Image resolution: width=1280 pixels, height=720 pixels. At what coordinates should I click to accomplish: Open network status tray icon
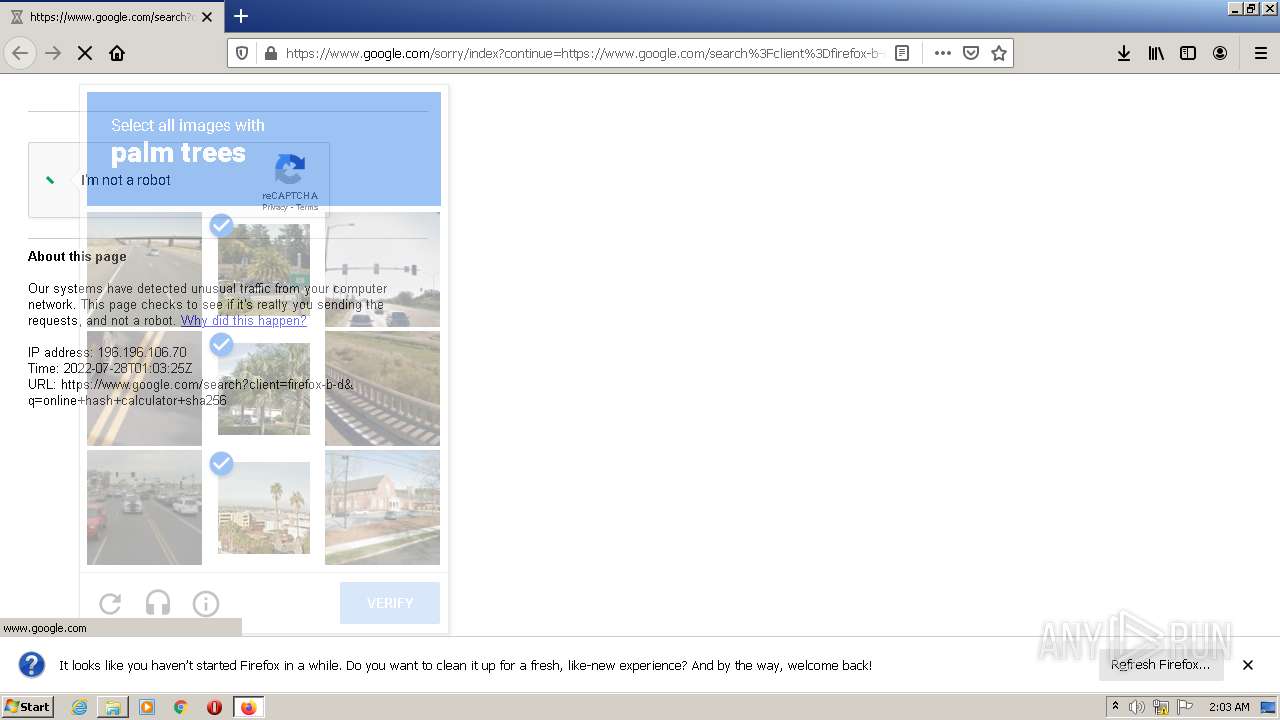click(x=1161, y=707)
